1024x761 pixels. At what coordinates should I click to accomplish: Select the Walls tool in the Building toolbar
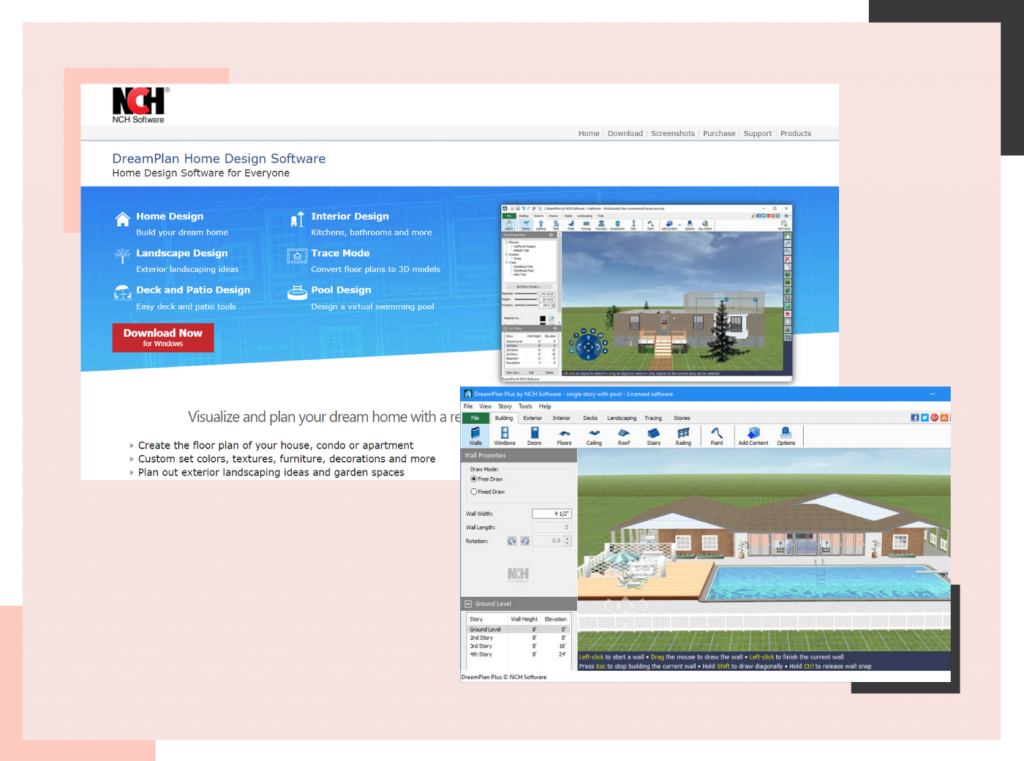(x=475, y=435)
